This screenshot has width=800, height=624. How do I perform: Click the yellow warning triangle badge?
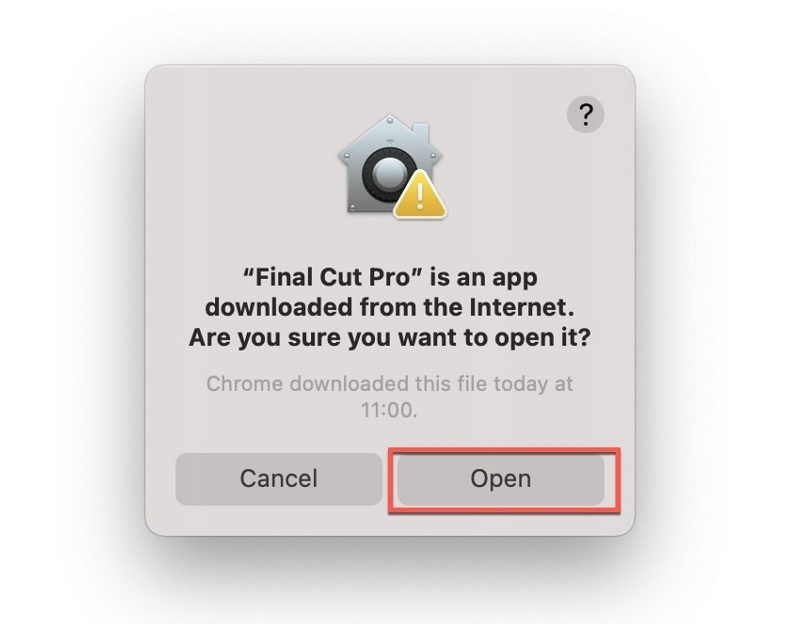click(x=420, y=196)
